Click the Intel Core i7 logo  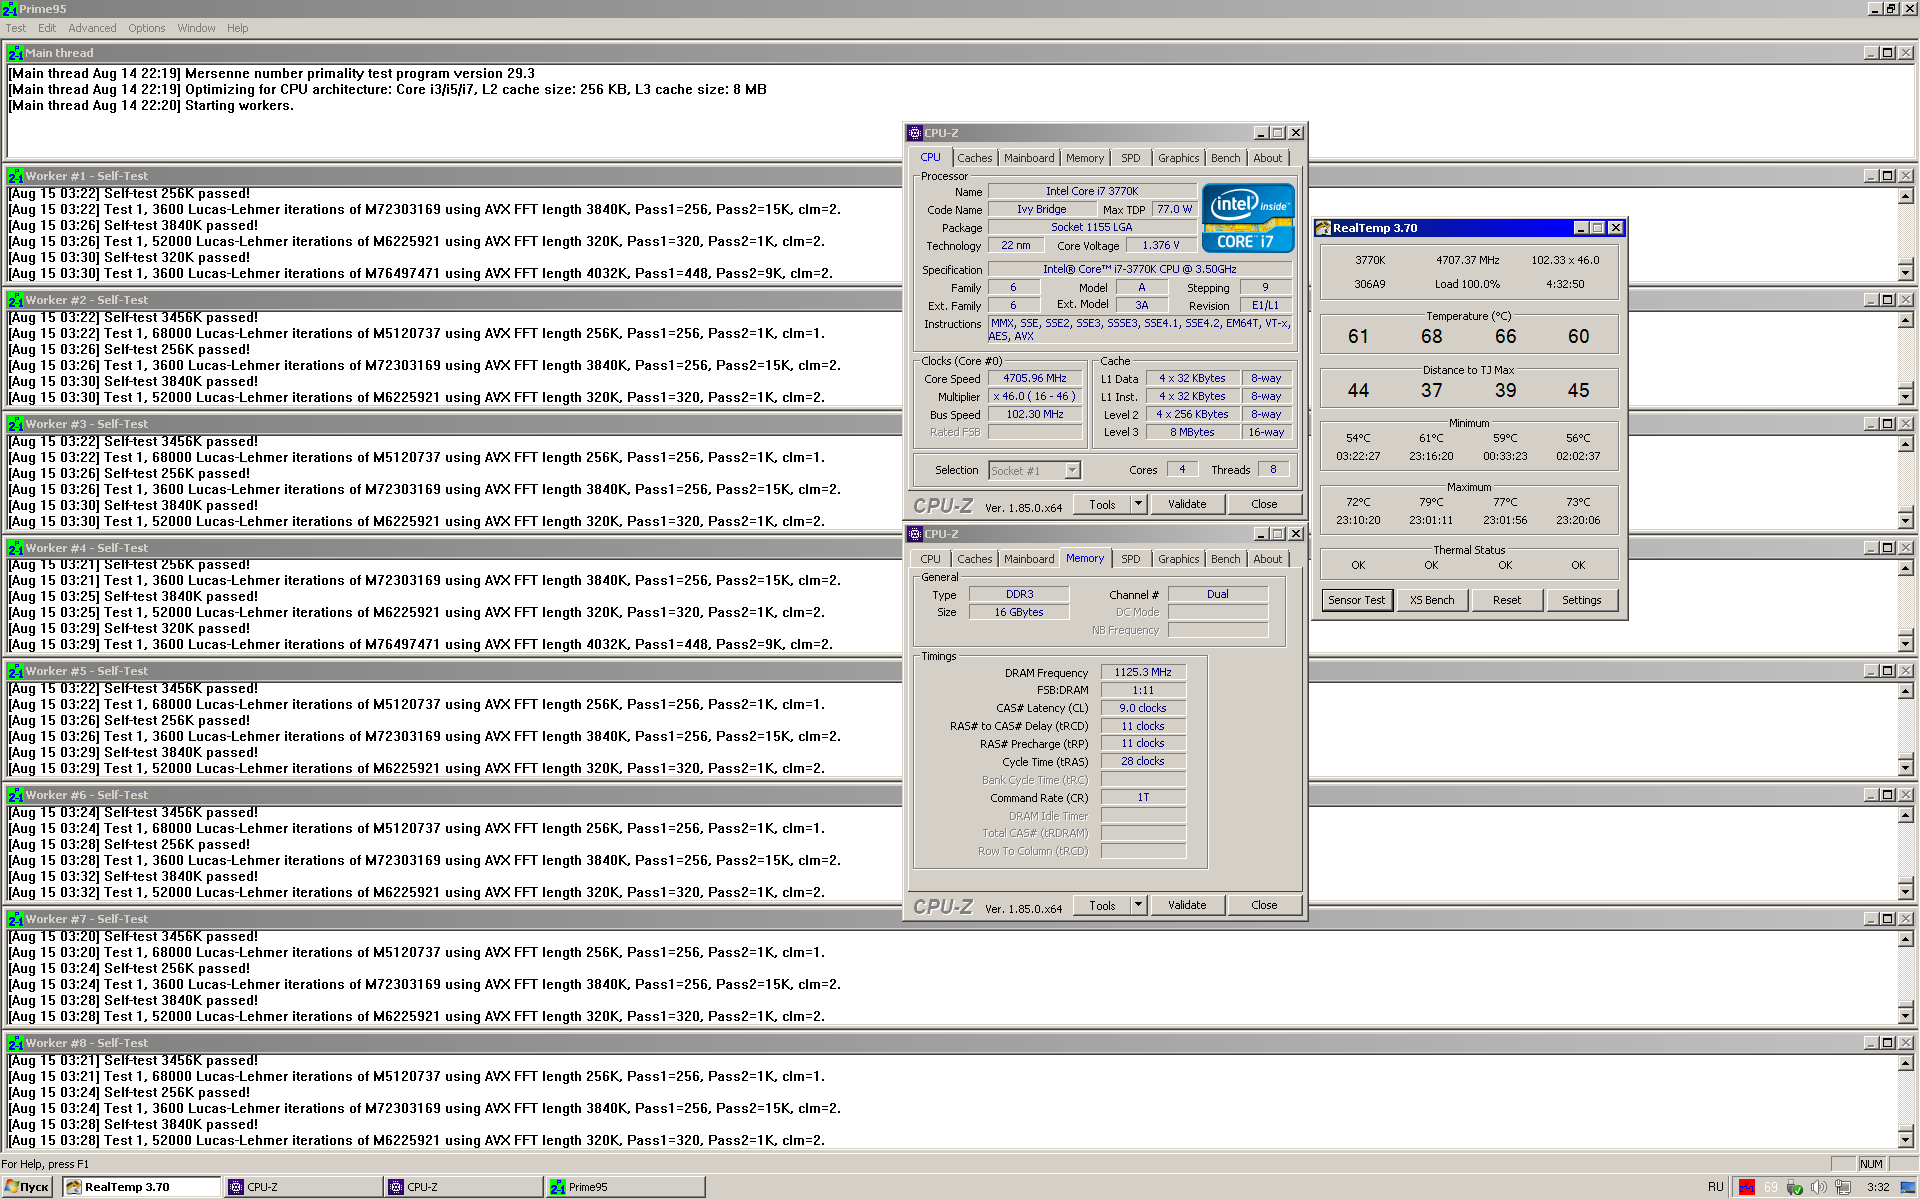1247,217
